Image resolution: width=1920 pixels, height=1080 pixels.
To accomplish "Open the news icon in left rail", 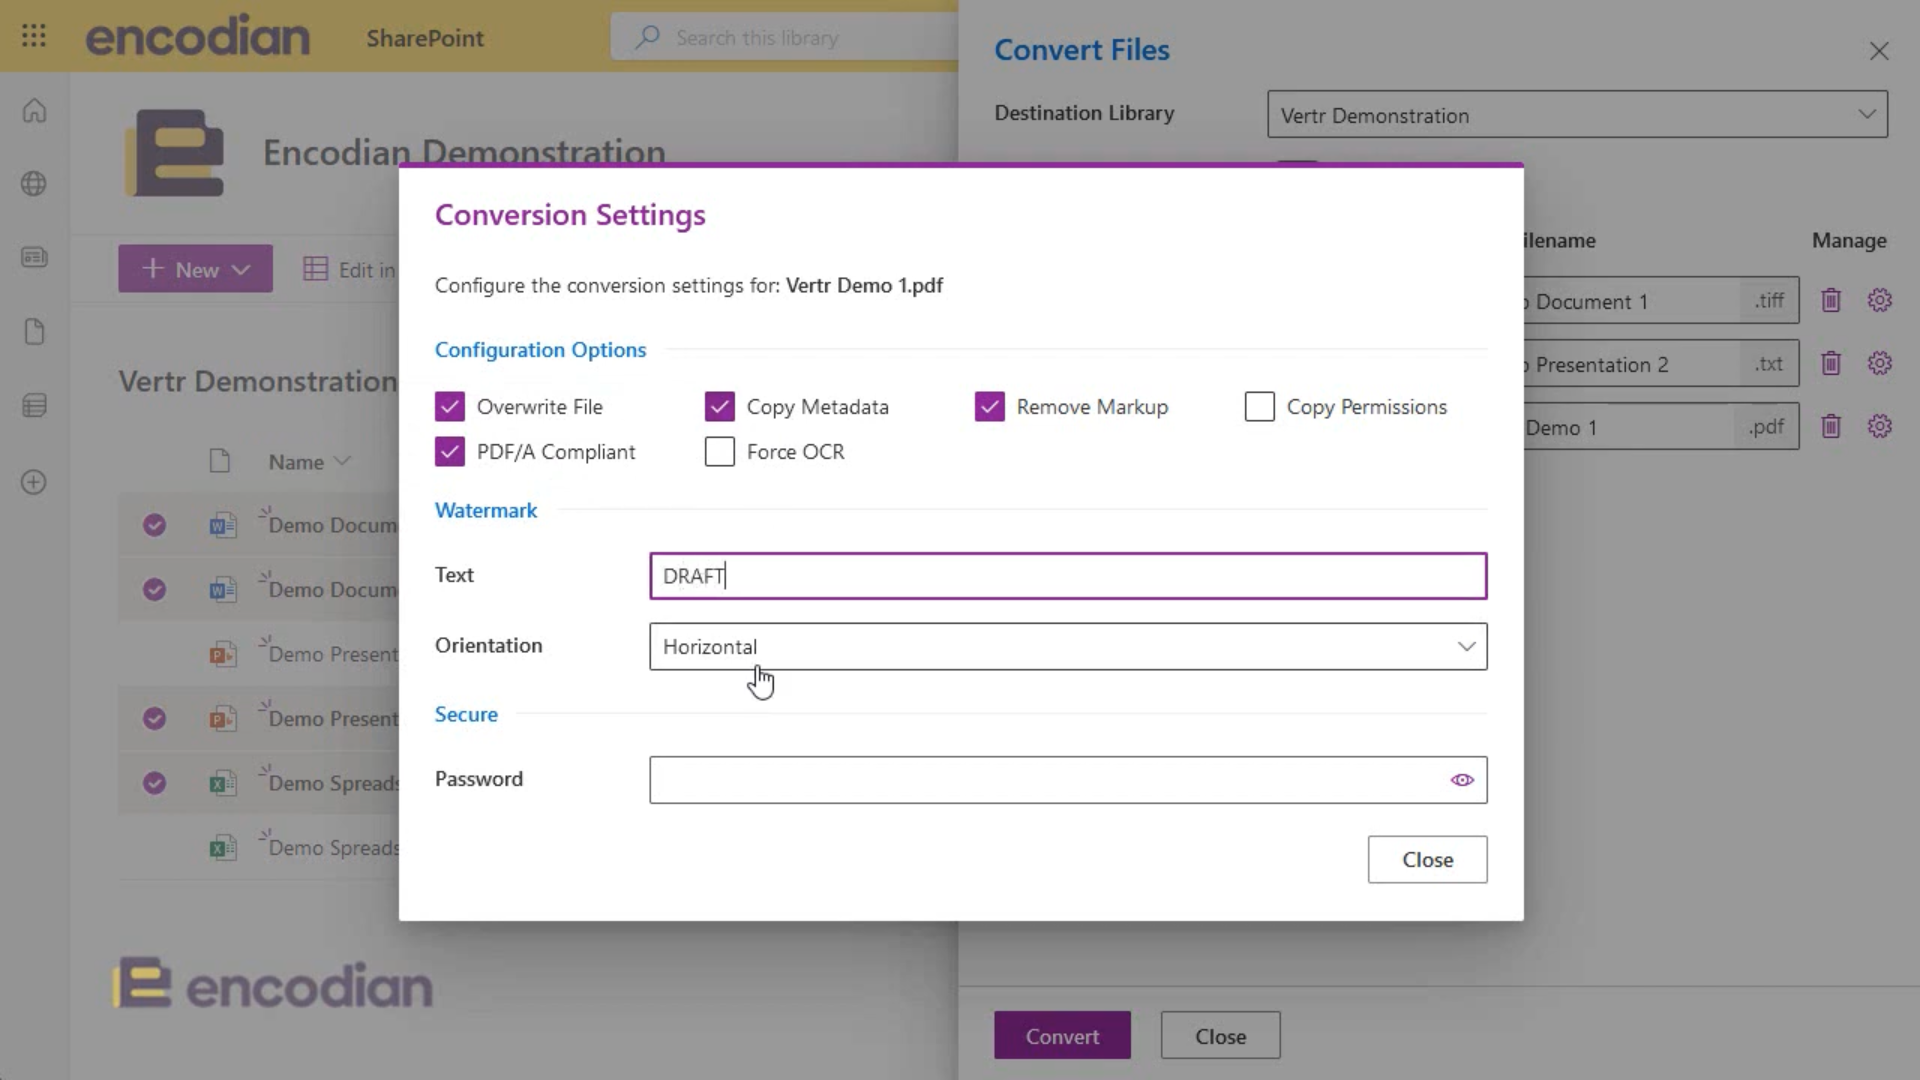I will 34,258.
